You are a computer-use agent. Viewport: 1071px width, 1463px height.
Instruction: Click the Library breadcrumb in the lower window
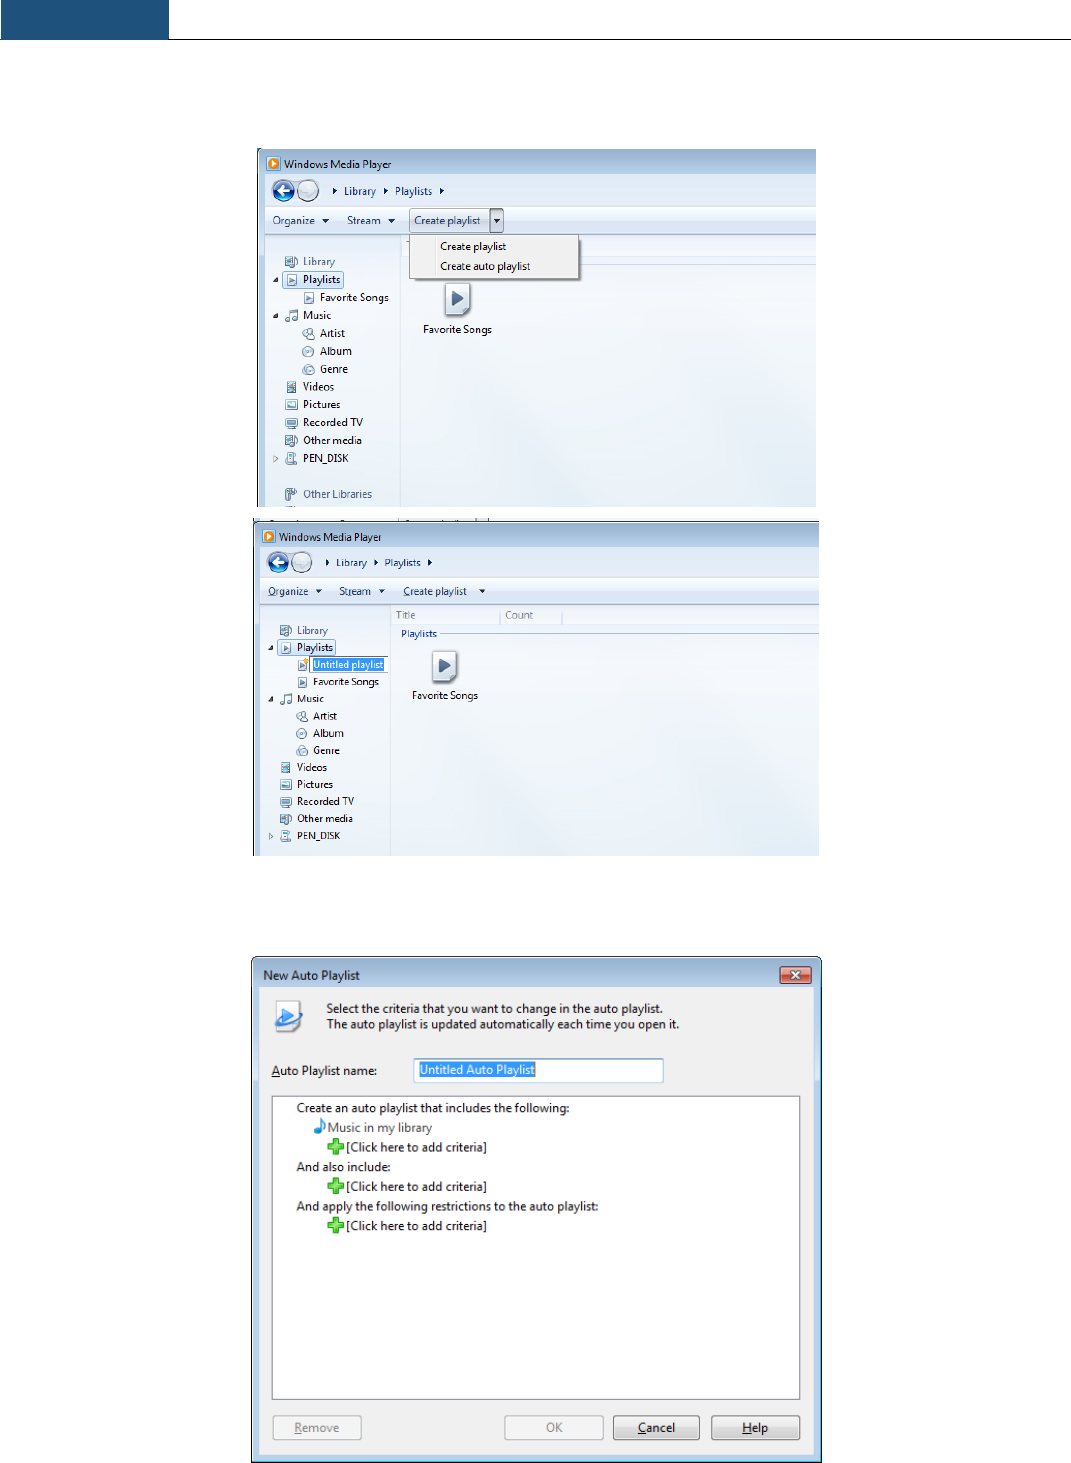tap(351, 563)
